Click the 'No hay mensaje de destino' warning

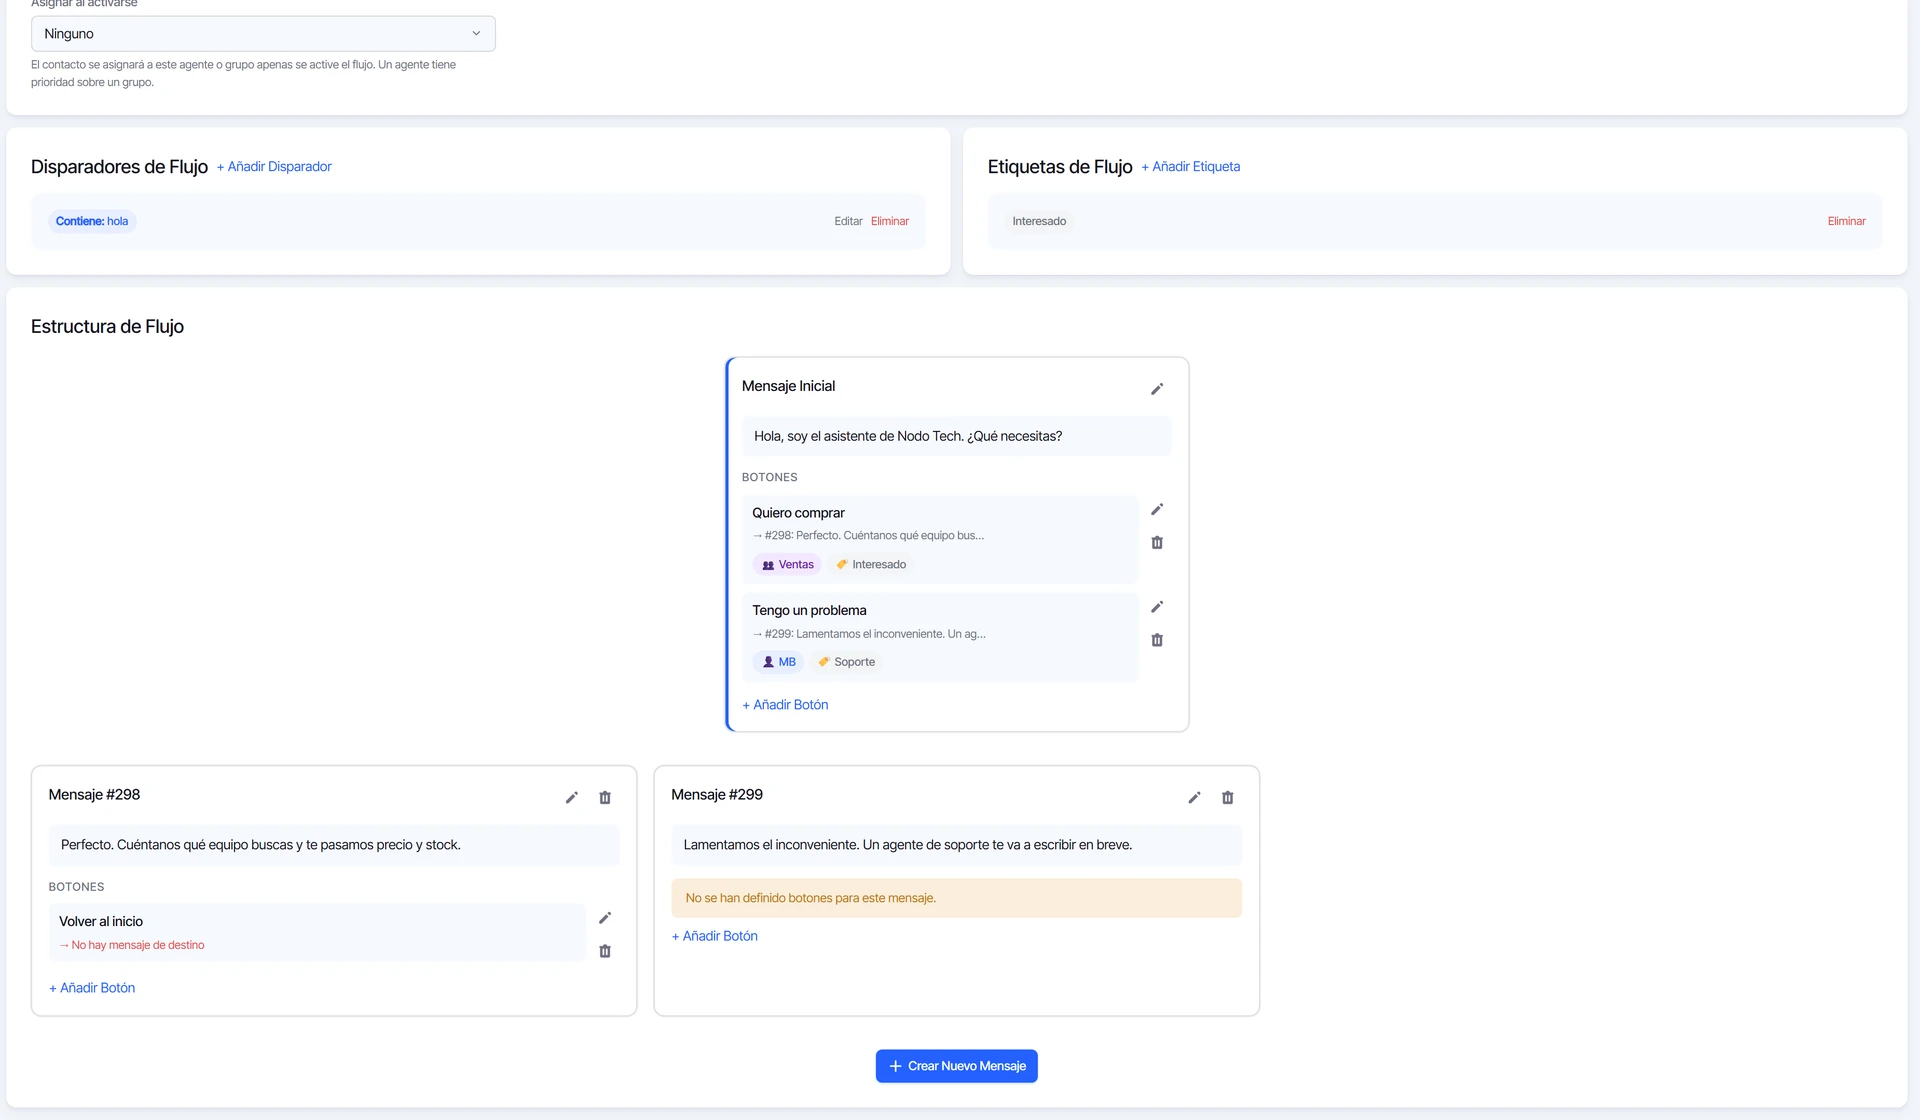pyautogui.click(x=132, y=946)
